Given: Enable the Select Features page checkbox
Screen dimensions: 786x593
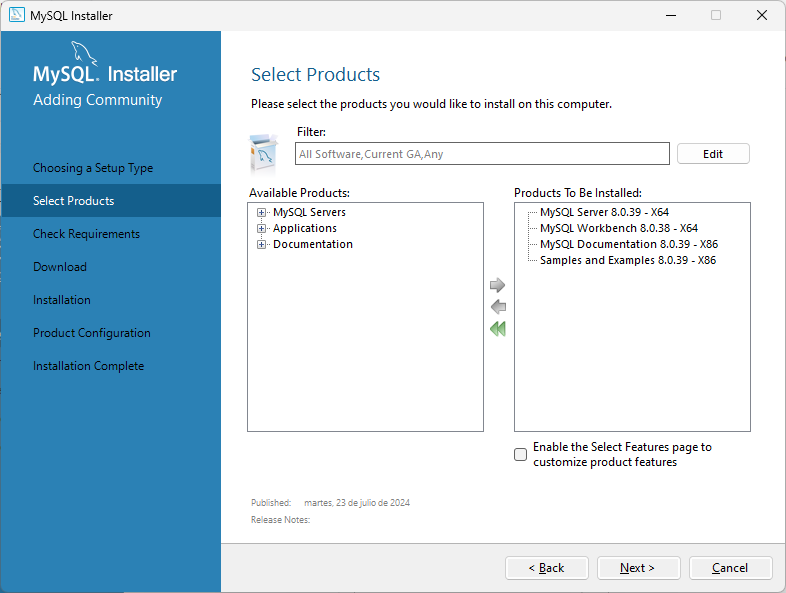Looking at the screenshot, I should click(x=520, y=454).
